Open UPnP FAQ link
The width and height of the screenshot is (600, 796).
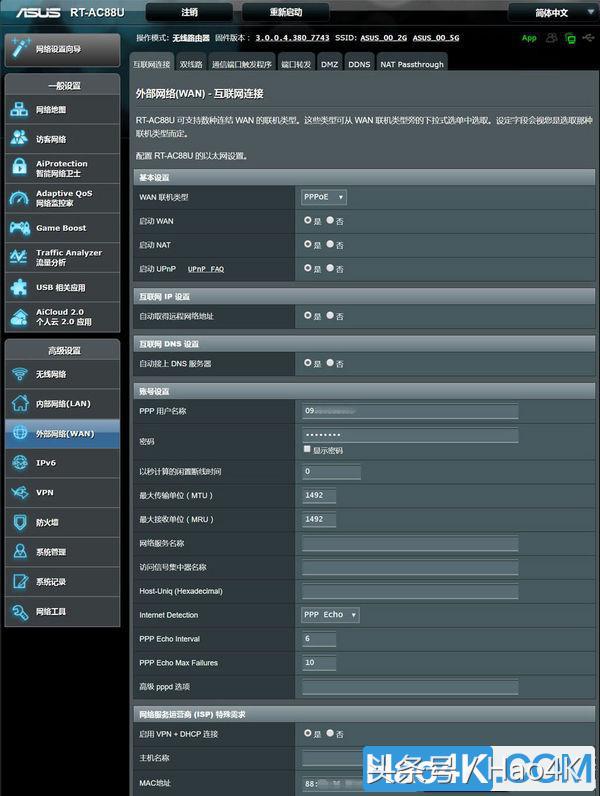(206, 269)
